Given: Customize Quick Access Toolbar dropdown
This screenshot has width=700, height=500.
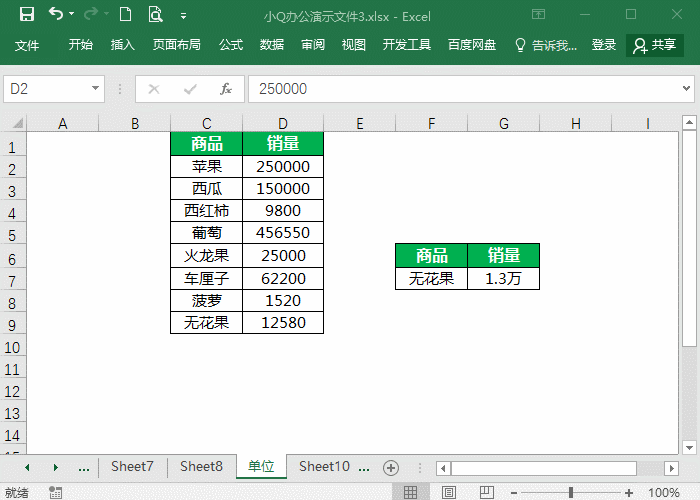Looking at the screenshot, I should [x=183, y=16].
